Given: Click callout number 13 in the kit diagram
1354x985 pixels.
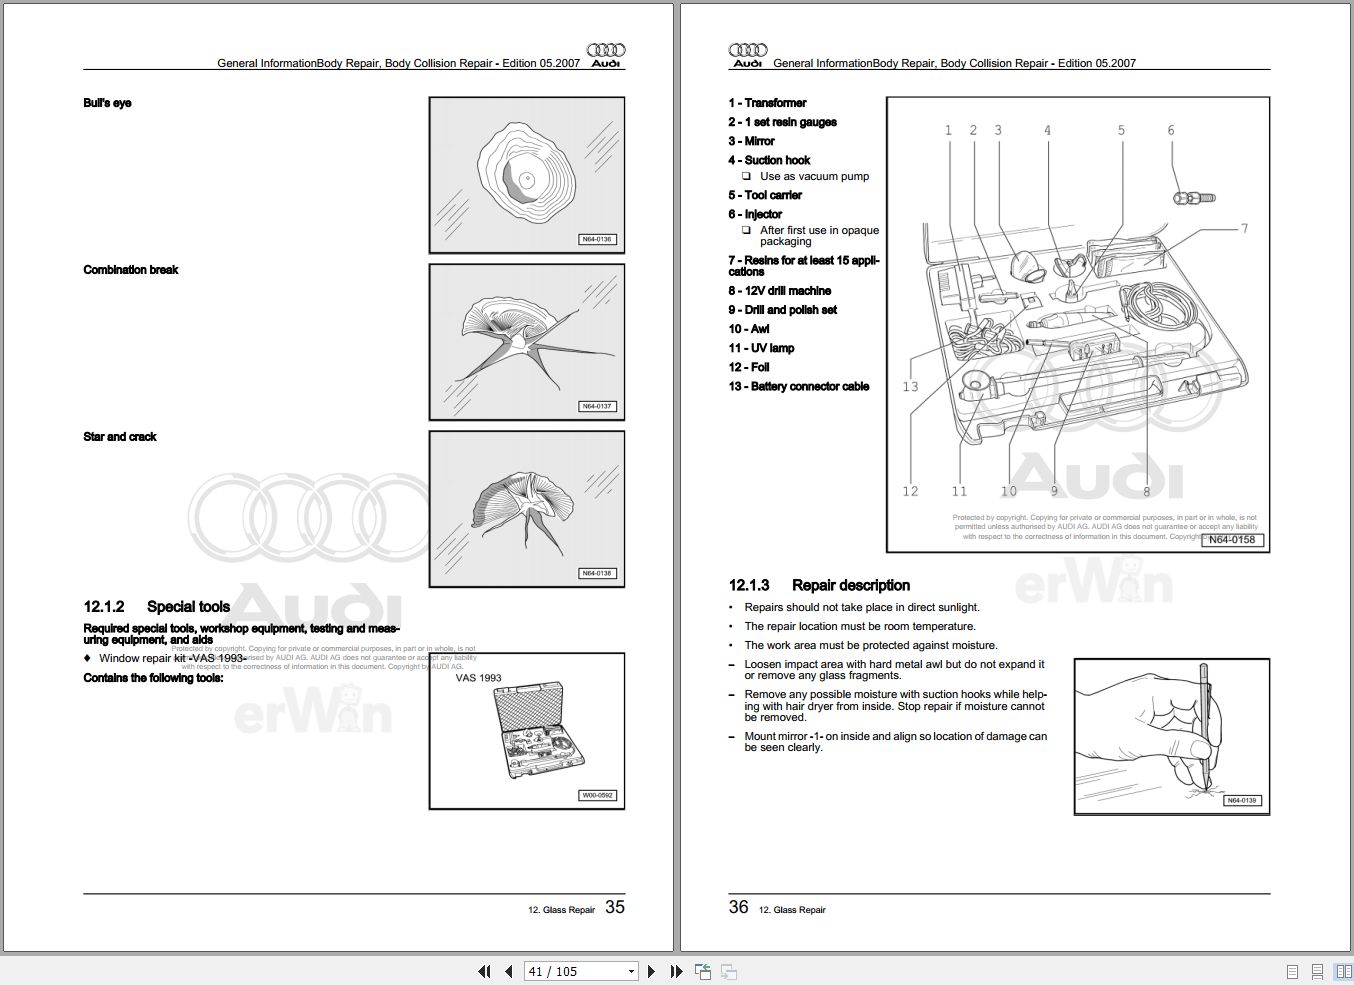Looking at the screenshot, I should tap(910, 387).
